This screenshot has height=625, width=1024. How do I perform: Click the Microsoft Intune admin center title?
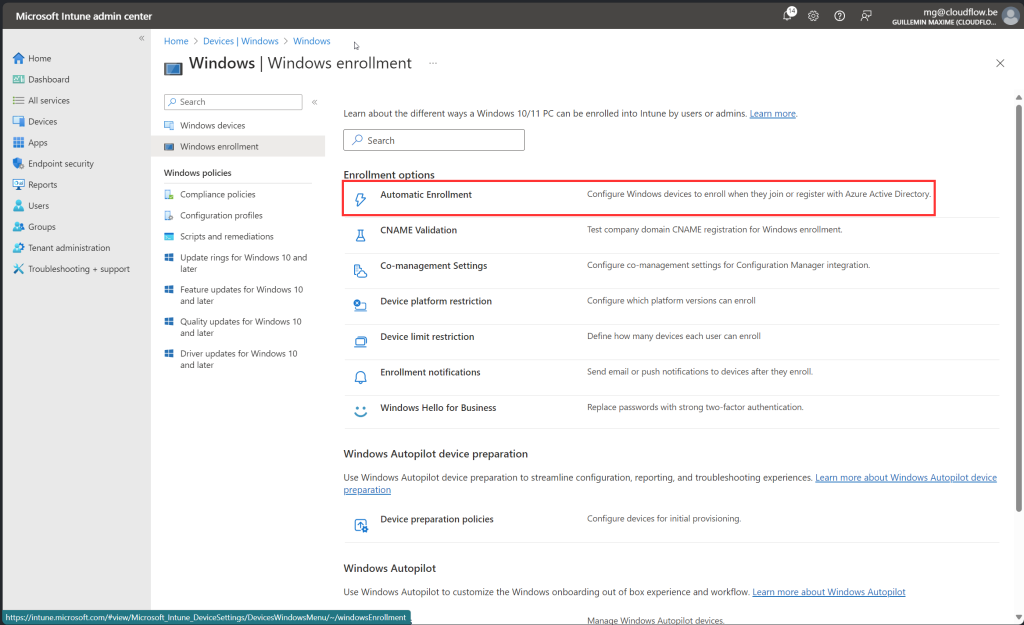84,16
